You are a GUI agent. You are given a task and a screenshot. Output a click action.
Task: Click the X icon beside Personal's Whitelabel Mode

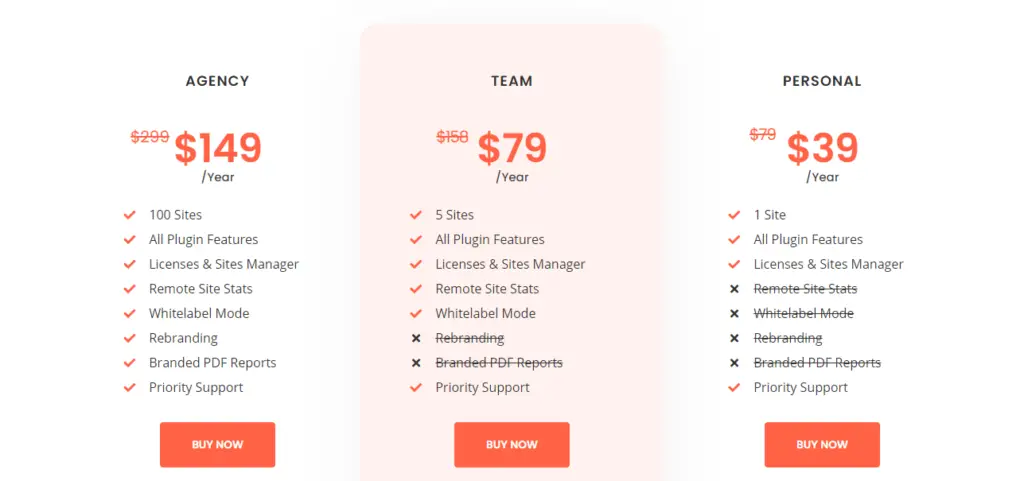tap(734, 313)
